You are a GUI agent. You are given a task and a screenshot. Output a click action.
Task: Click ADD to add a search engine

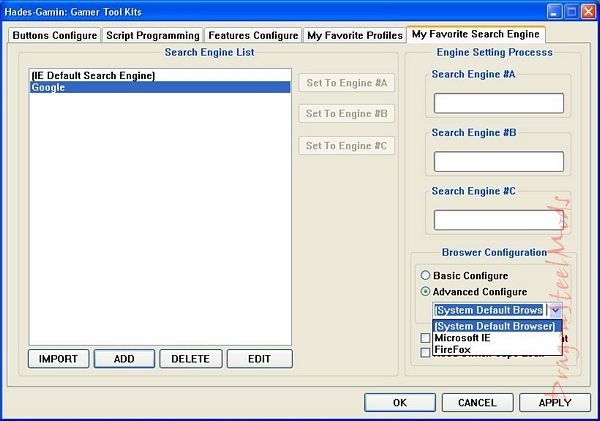124,359
